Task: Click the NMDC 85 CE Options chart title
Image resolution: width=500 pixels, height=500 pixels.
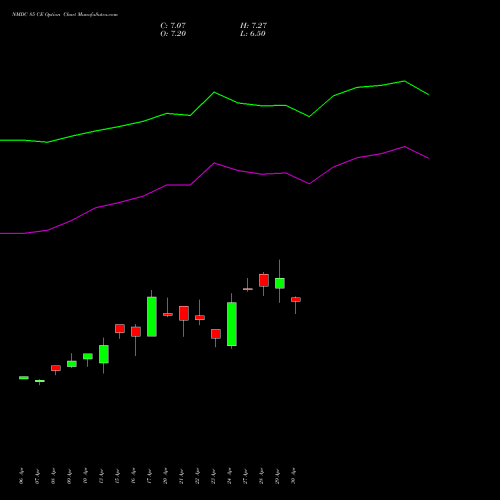Action: coord(65,15)
